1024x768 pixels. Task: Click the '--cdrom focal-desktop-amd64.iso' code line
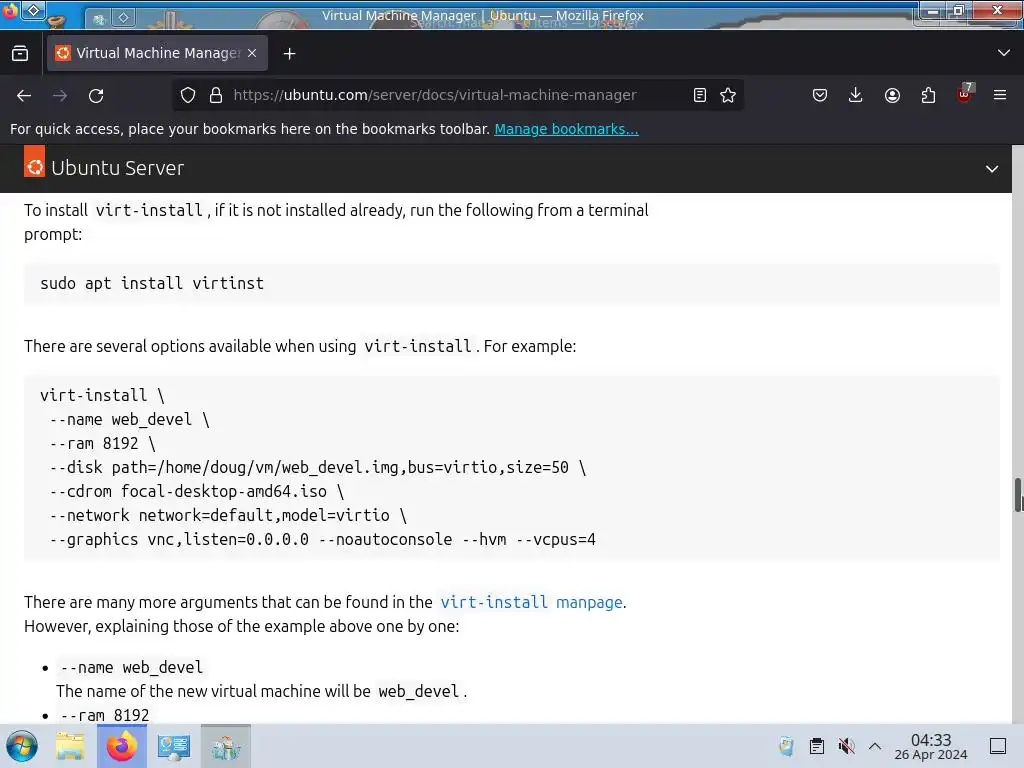tap(197, 491)
